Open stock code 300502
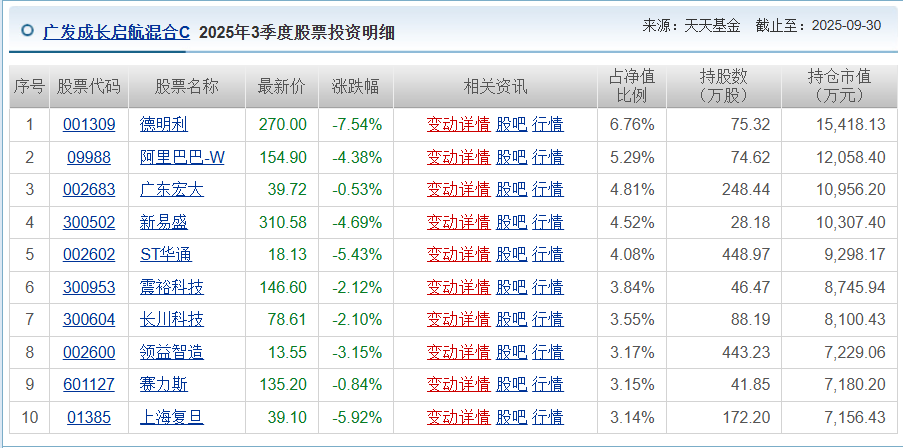Image resolution: width=903 pixels, height=448 pixels. pyautogui.click(x=89, y=222)
